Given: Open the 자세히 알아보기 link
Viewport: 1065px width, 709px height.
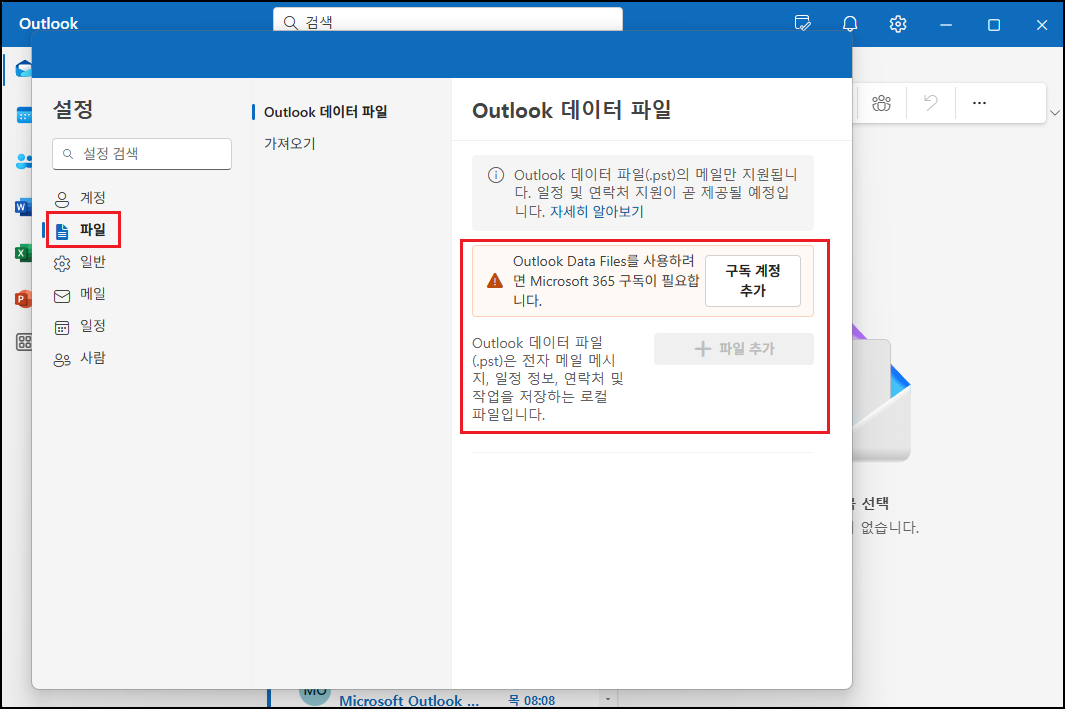Looking at the screenshot, I should pyautogui.click(x=596, y=211).
